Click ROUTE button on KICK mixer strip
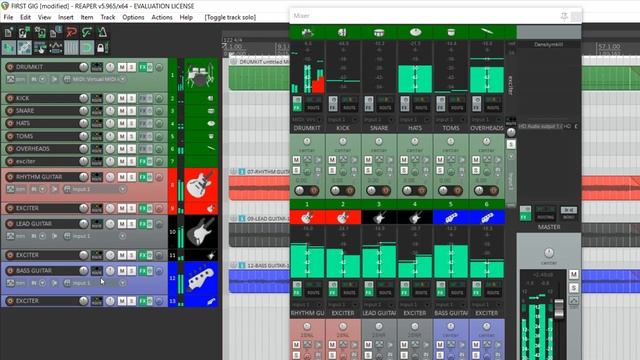Screen dimensions: 640x360 (x=349, y=108)
